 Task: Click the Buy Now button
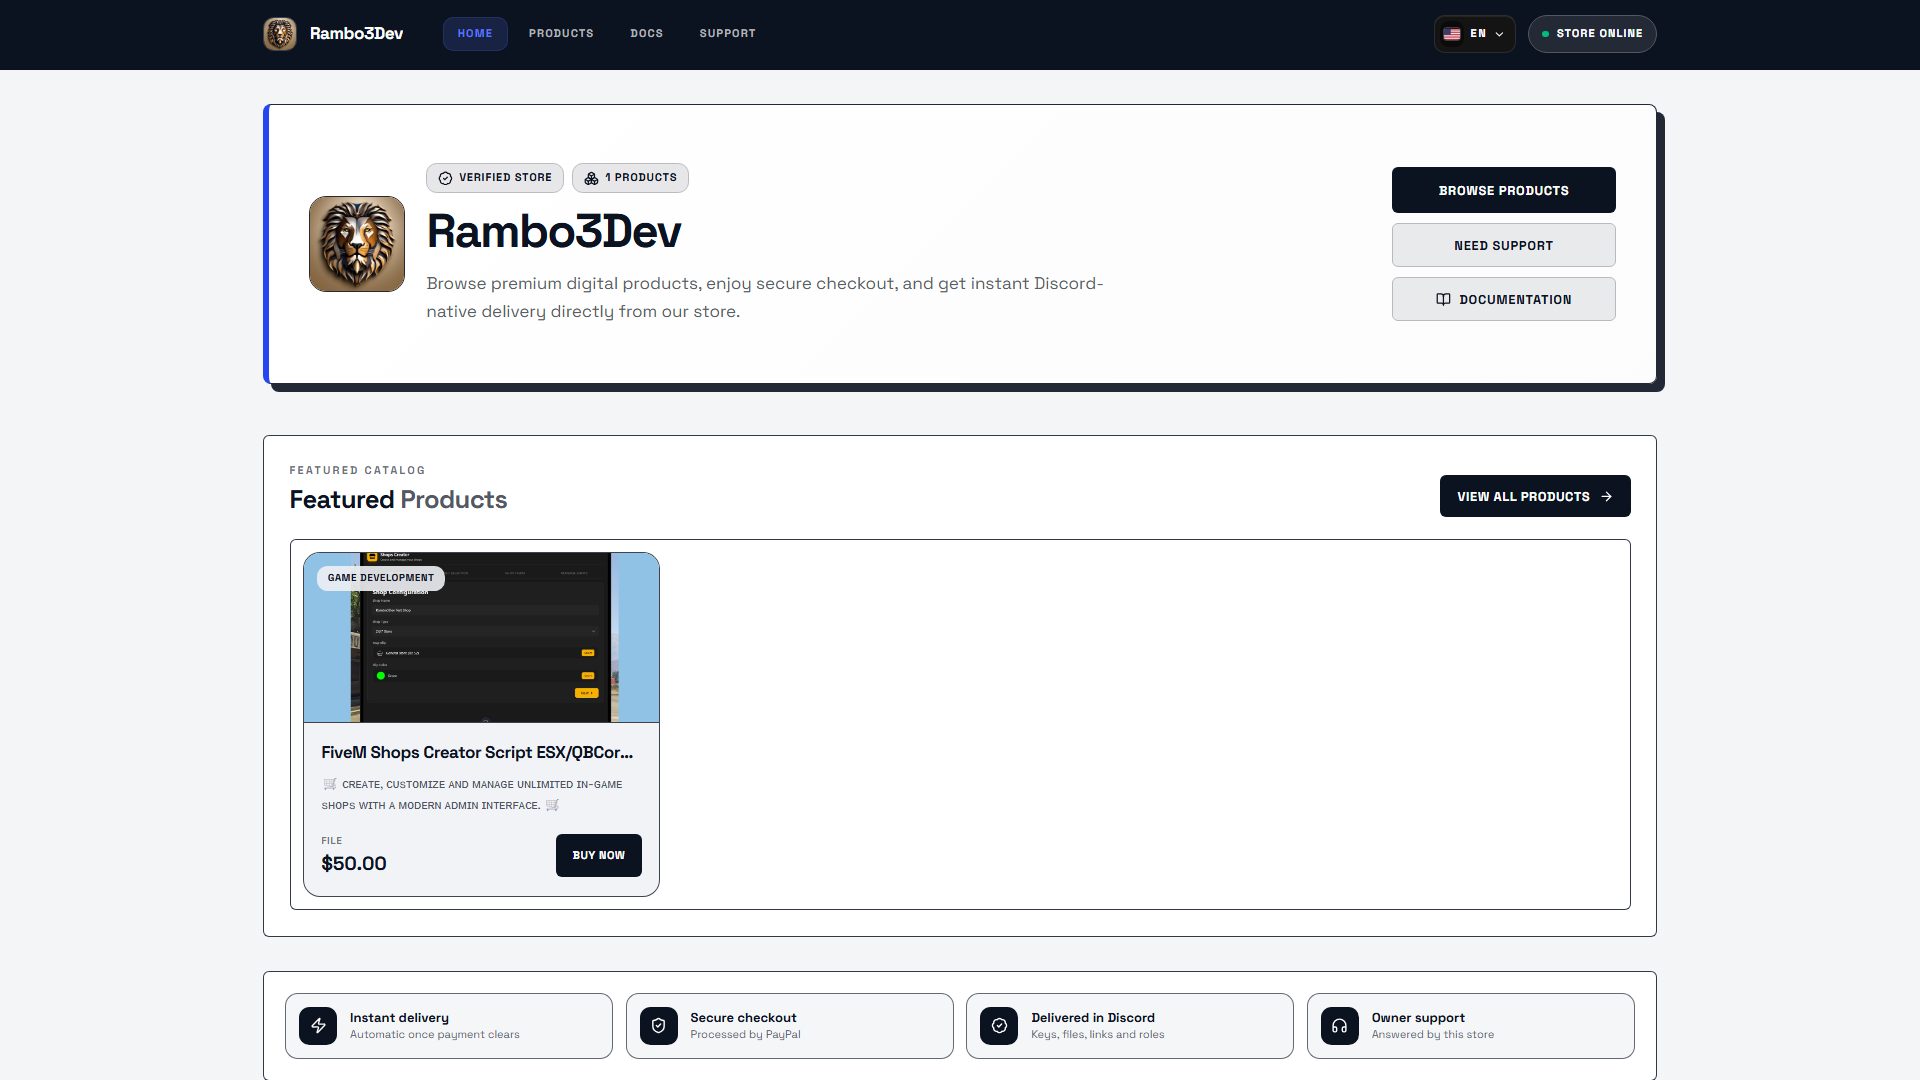[x=598, y=856]
